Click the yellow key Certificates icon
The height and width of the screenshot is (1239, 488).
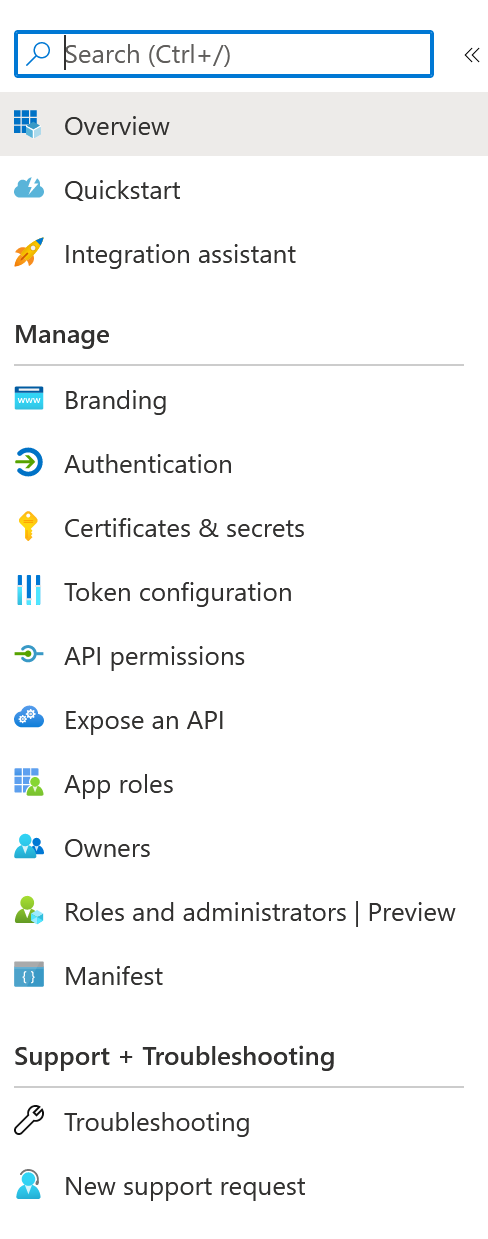click(28, 527)
